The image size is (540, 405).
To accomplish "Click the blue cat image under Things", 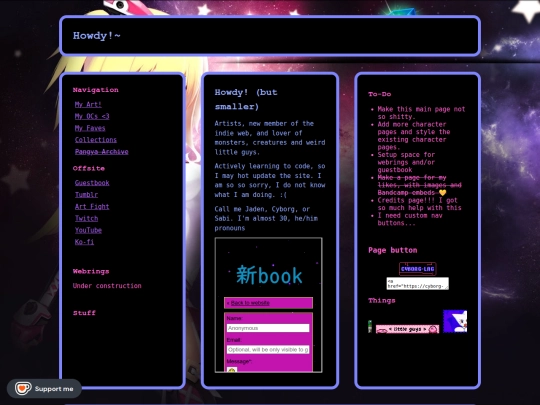I will click(455, 321).
